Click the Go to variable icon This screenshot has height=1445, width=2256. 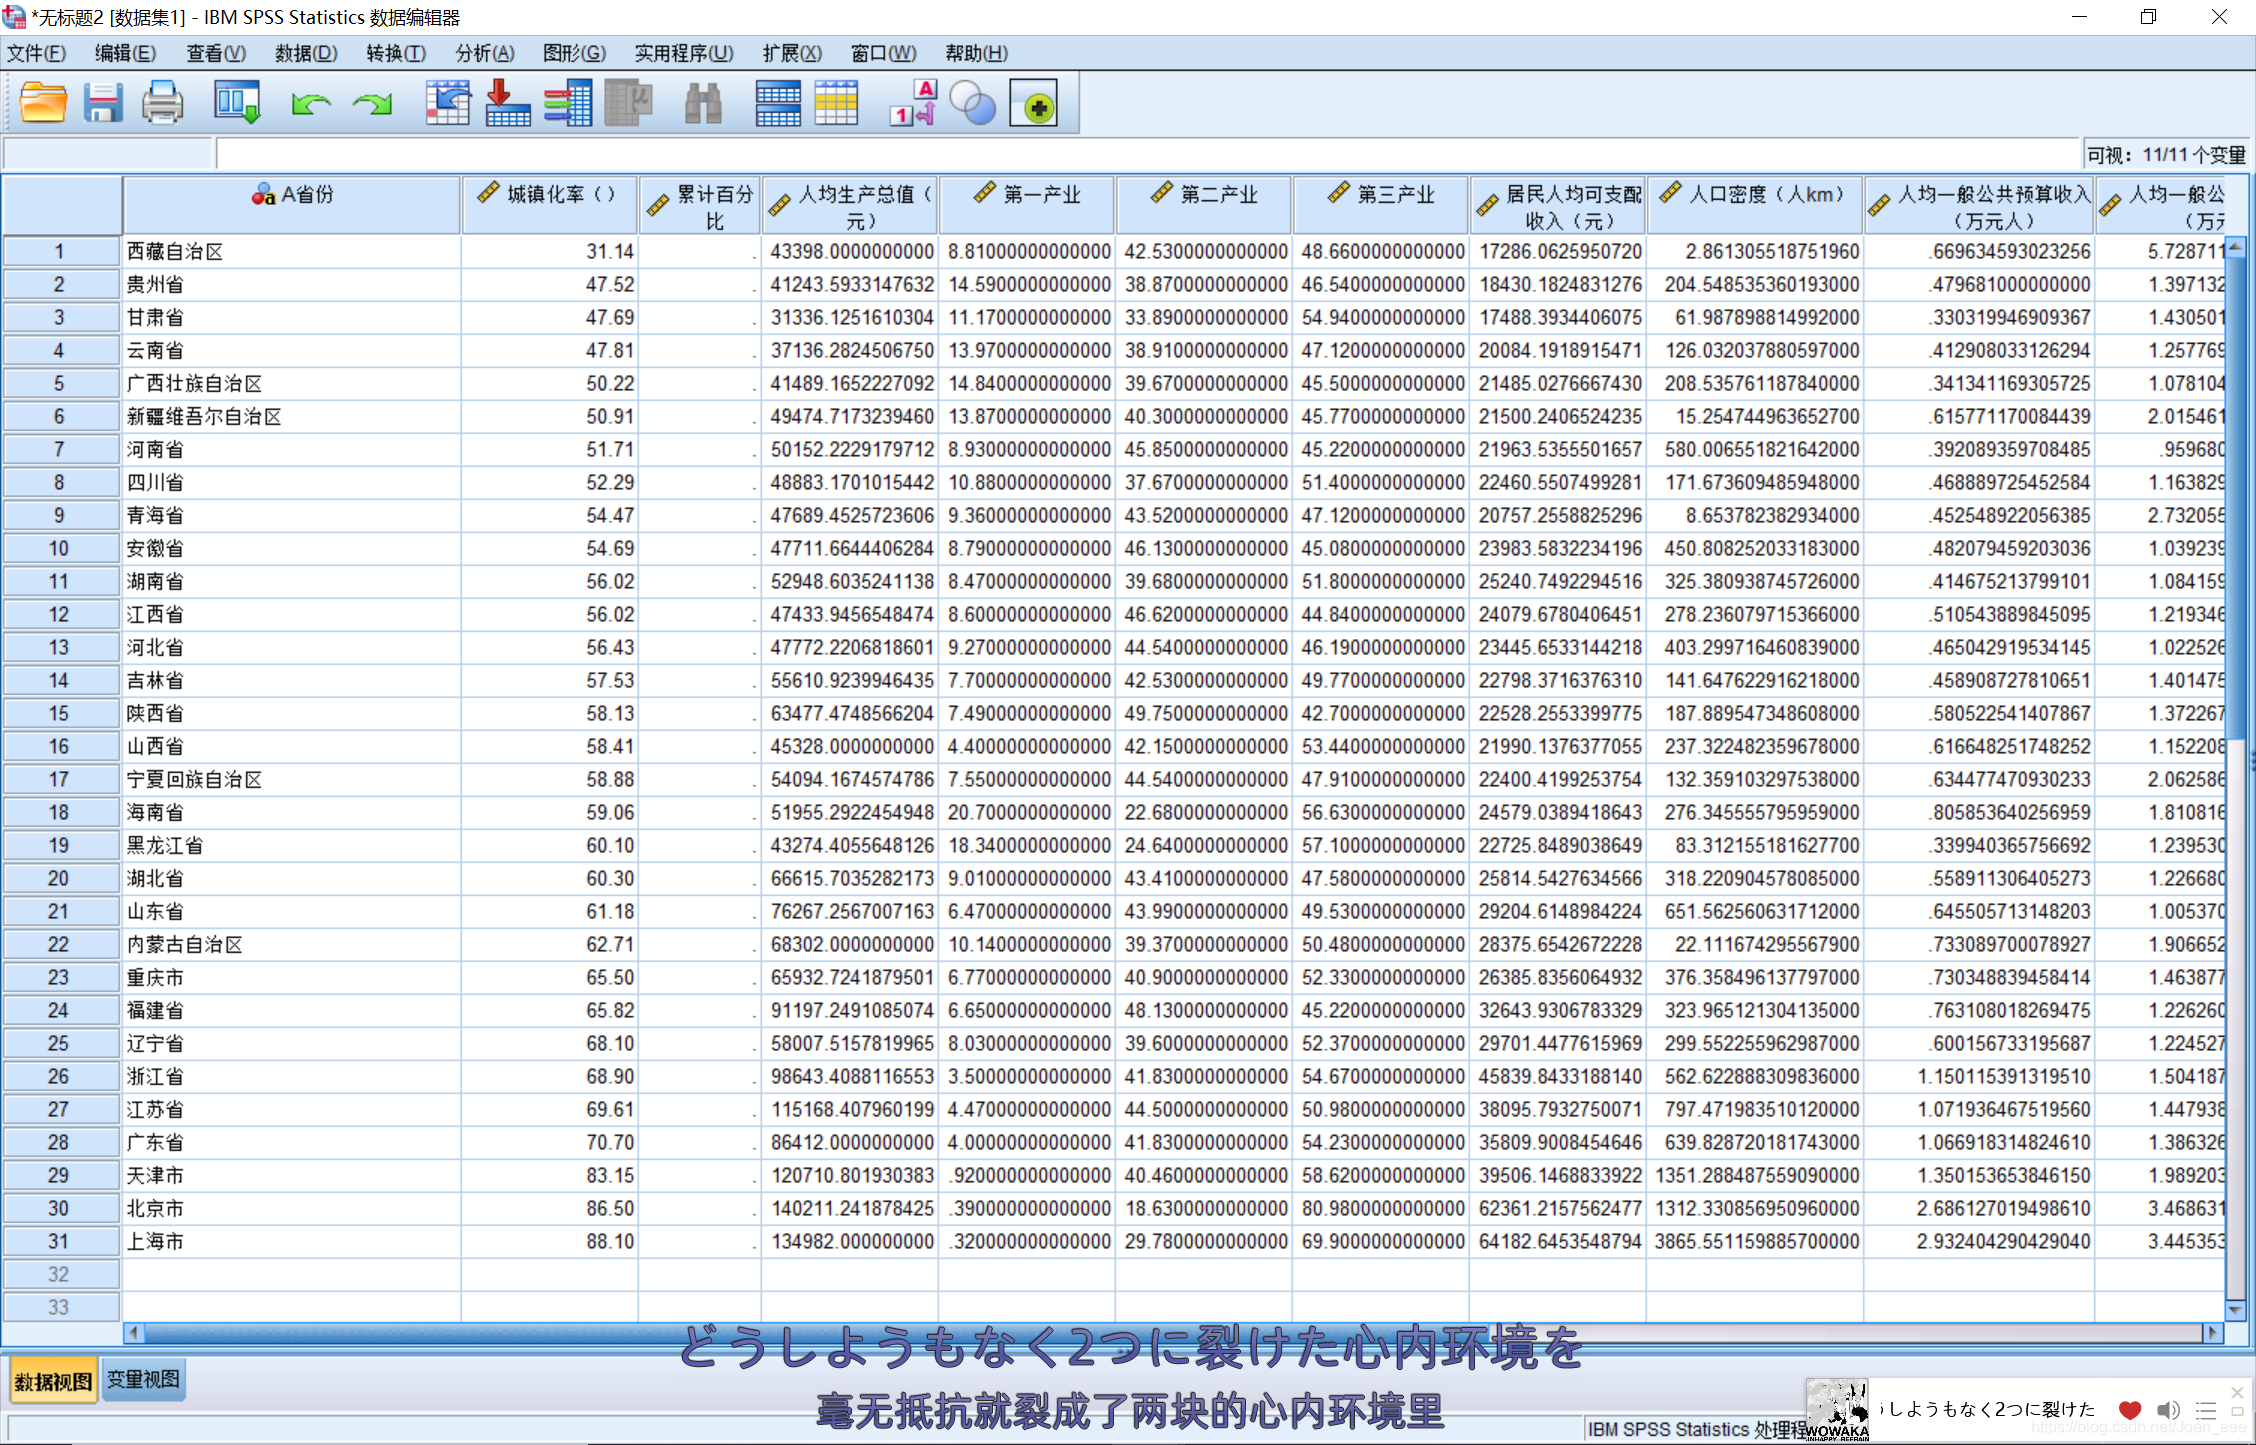(x=507, y=103)
